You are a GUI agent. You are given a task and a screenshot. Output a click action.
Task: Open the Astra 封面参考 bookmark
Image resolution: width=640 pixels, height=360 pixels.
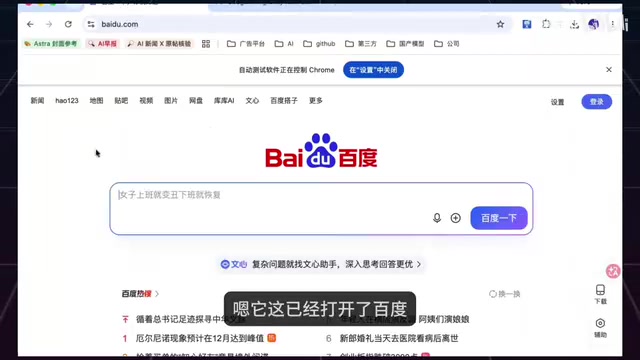click(51, 44)
